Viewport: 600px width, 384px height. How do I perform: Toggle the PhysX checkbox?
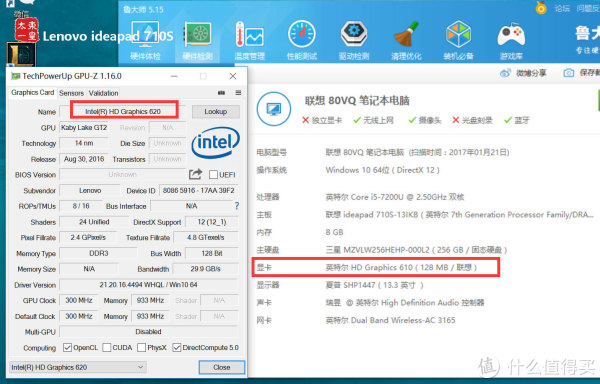coord(142,347)
